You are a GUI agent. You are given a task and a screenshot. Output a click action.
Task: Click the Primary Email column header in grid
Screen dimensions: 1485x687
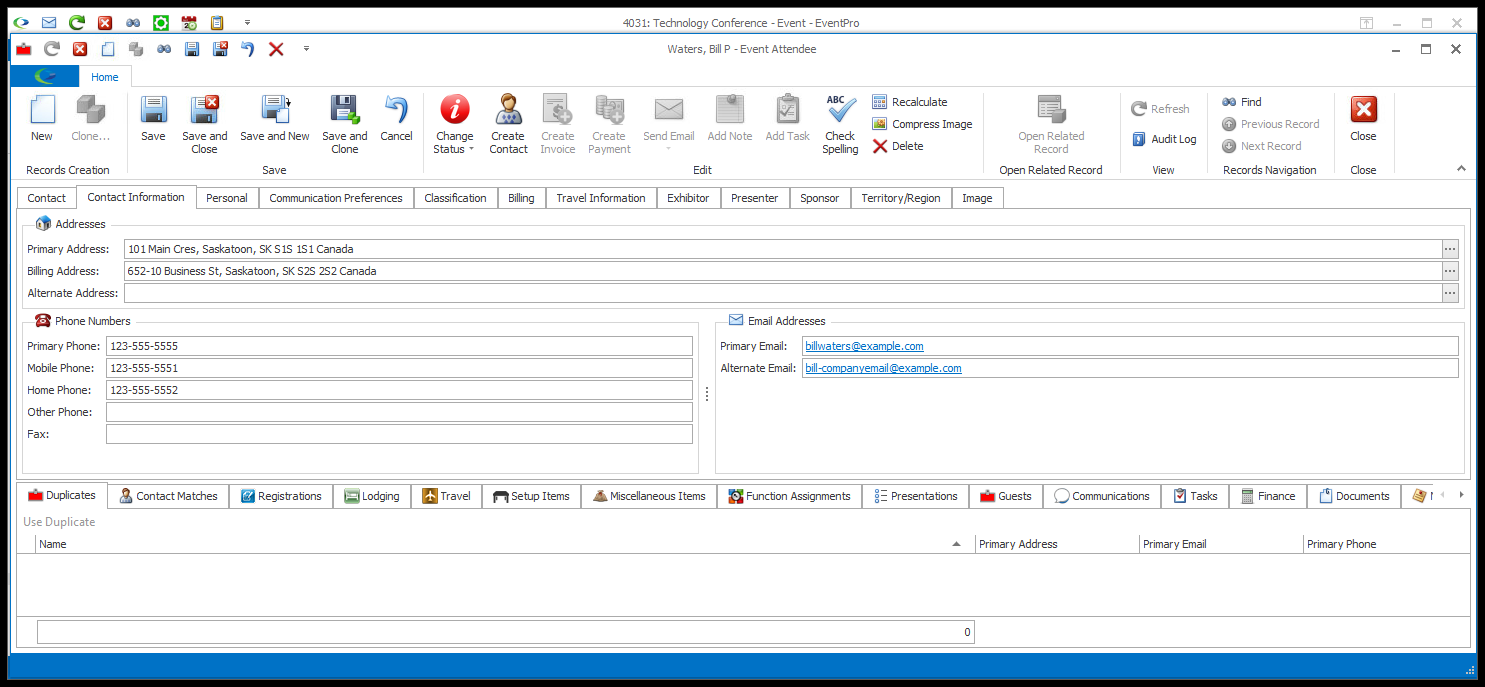tap(1221, 544)
